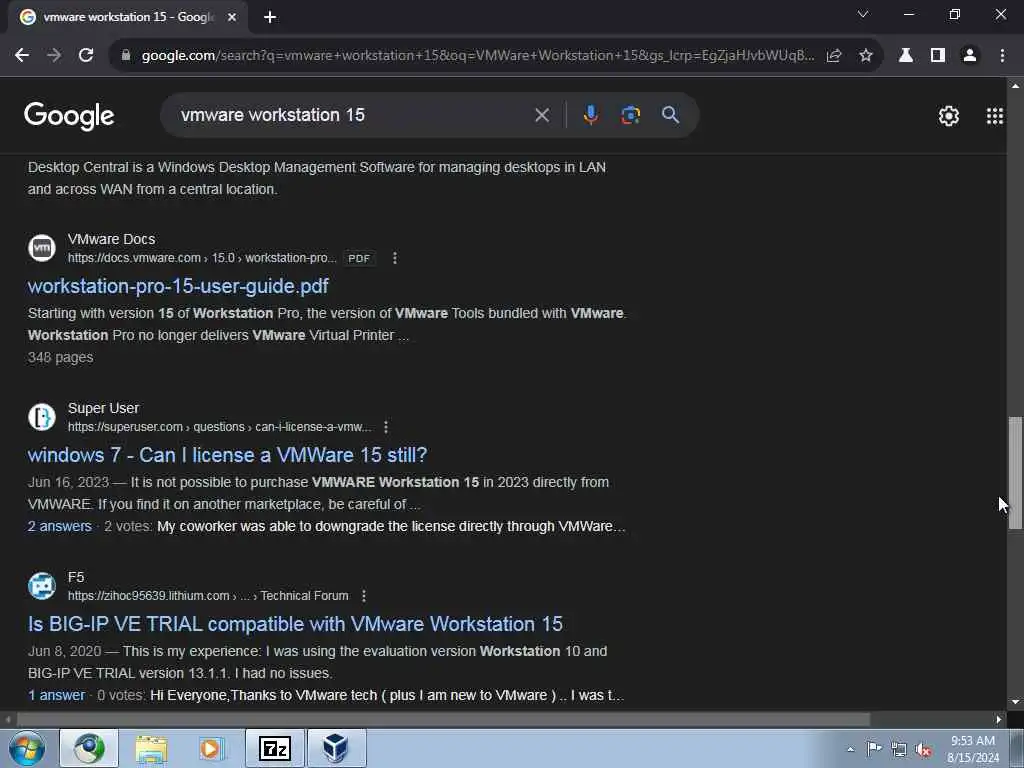1024x768 pixels.
Task: Click the F5 site favicon
Action: pos(42,586)
